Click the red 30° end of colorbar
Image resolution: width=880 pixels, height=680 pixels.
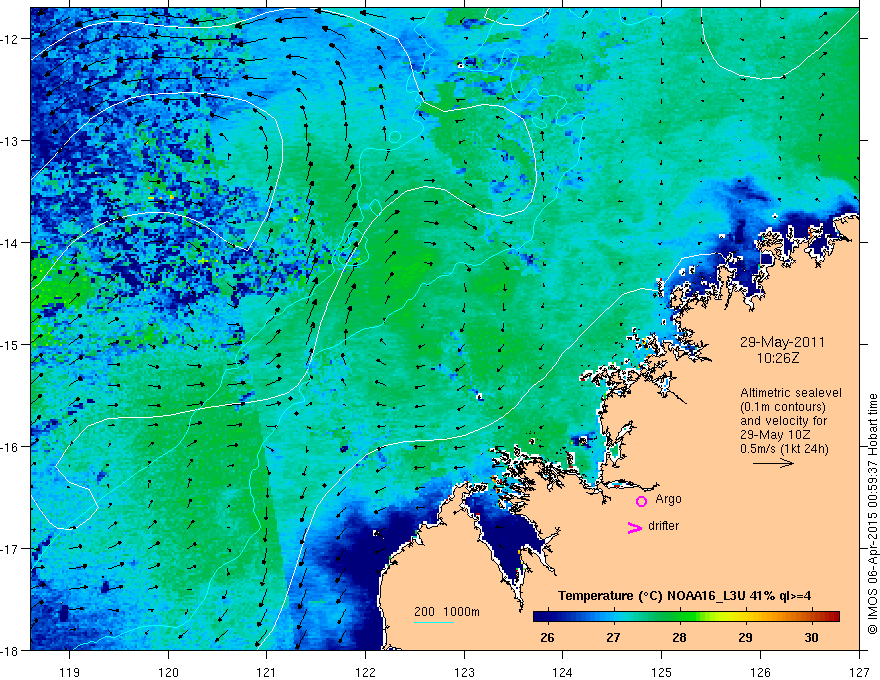(x=833, y=617)
